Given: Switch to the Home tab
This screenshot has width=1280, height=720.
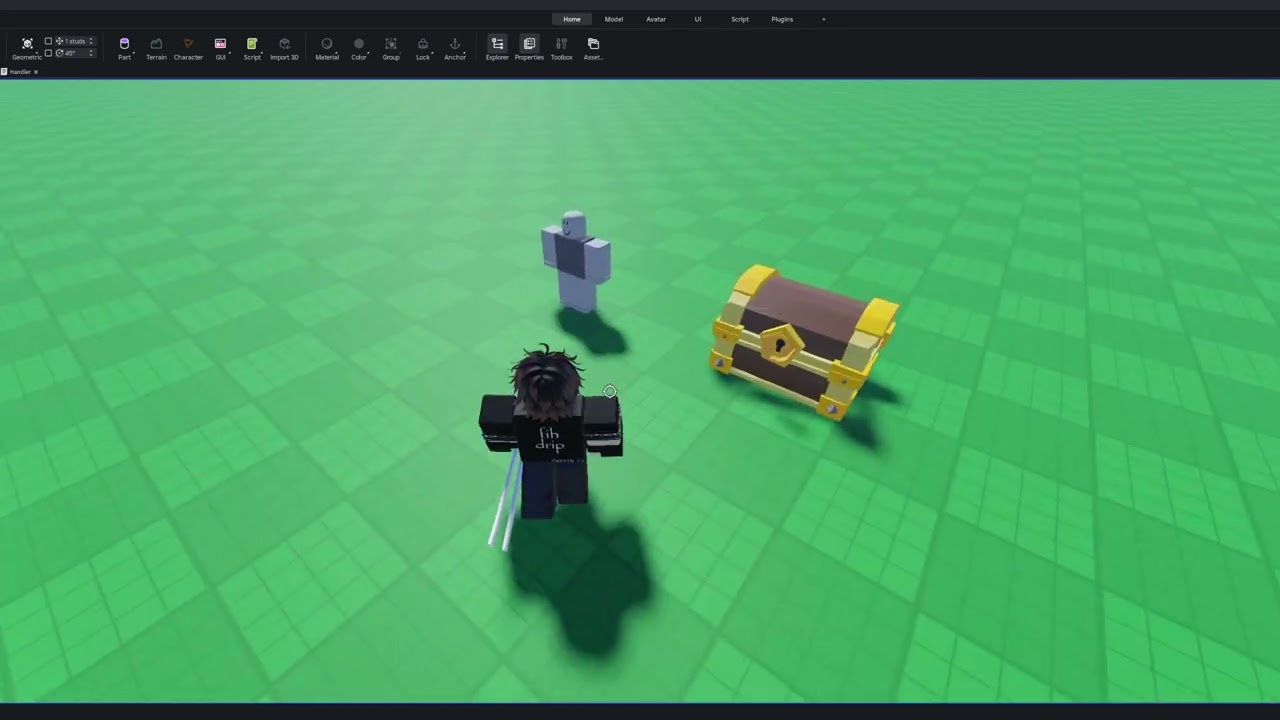Looking at the screenshot, I should click(x=572, y=19).
